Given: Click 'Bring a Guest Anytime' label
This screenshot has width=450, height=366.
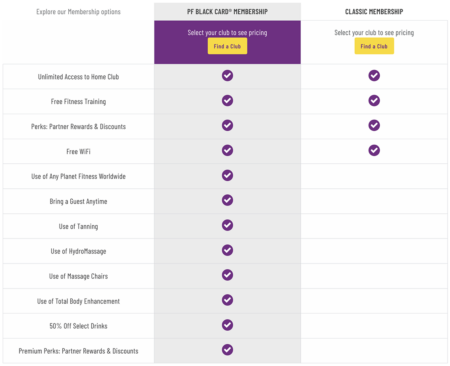Looking at the screenshot, I should coord(78,201).
